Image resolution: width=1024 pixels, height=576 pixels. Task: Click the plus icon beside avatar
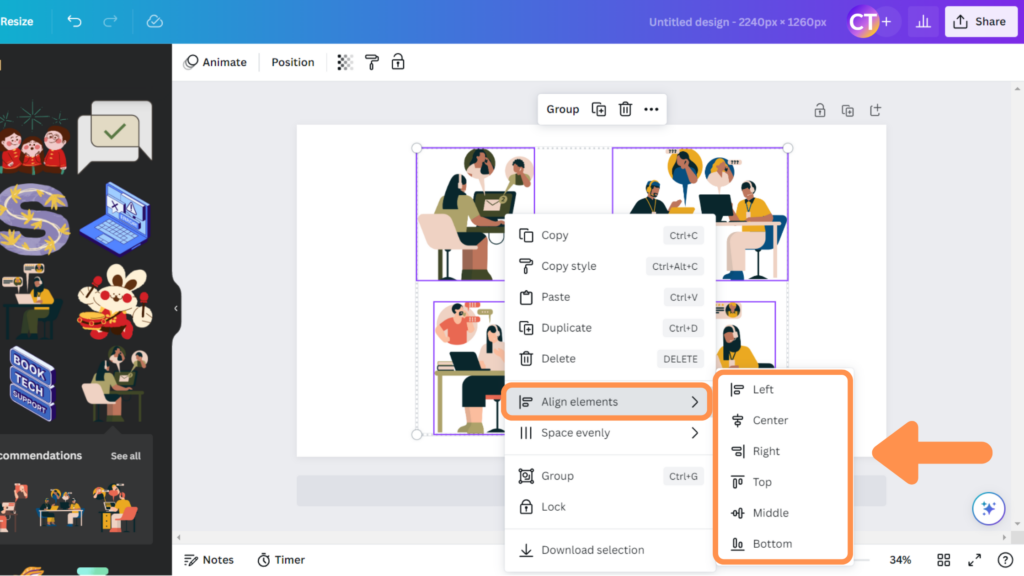pyautogui.click(x=886, y=22)
